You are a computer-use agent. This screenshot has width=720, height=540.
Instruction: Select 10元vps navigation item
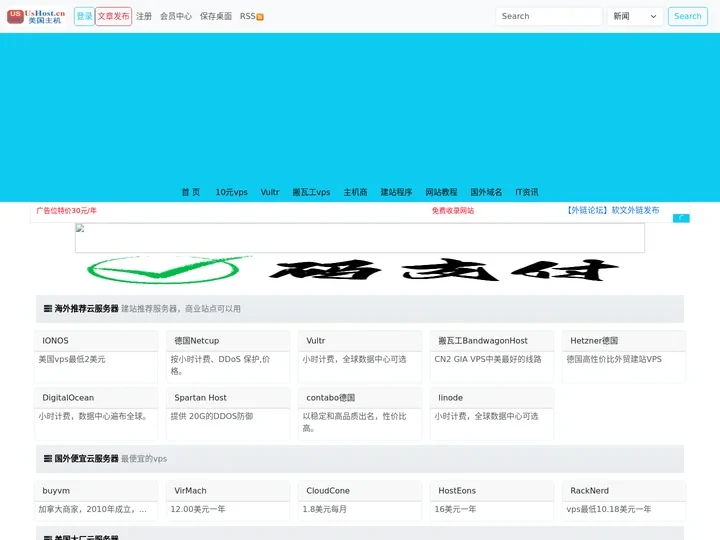(x=231, y=192)
